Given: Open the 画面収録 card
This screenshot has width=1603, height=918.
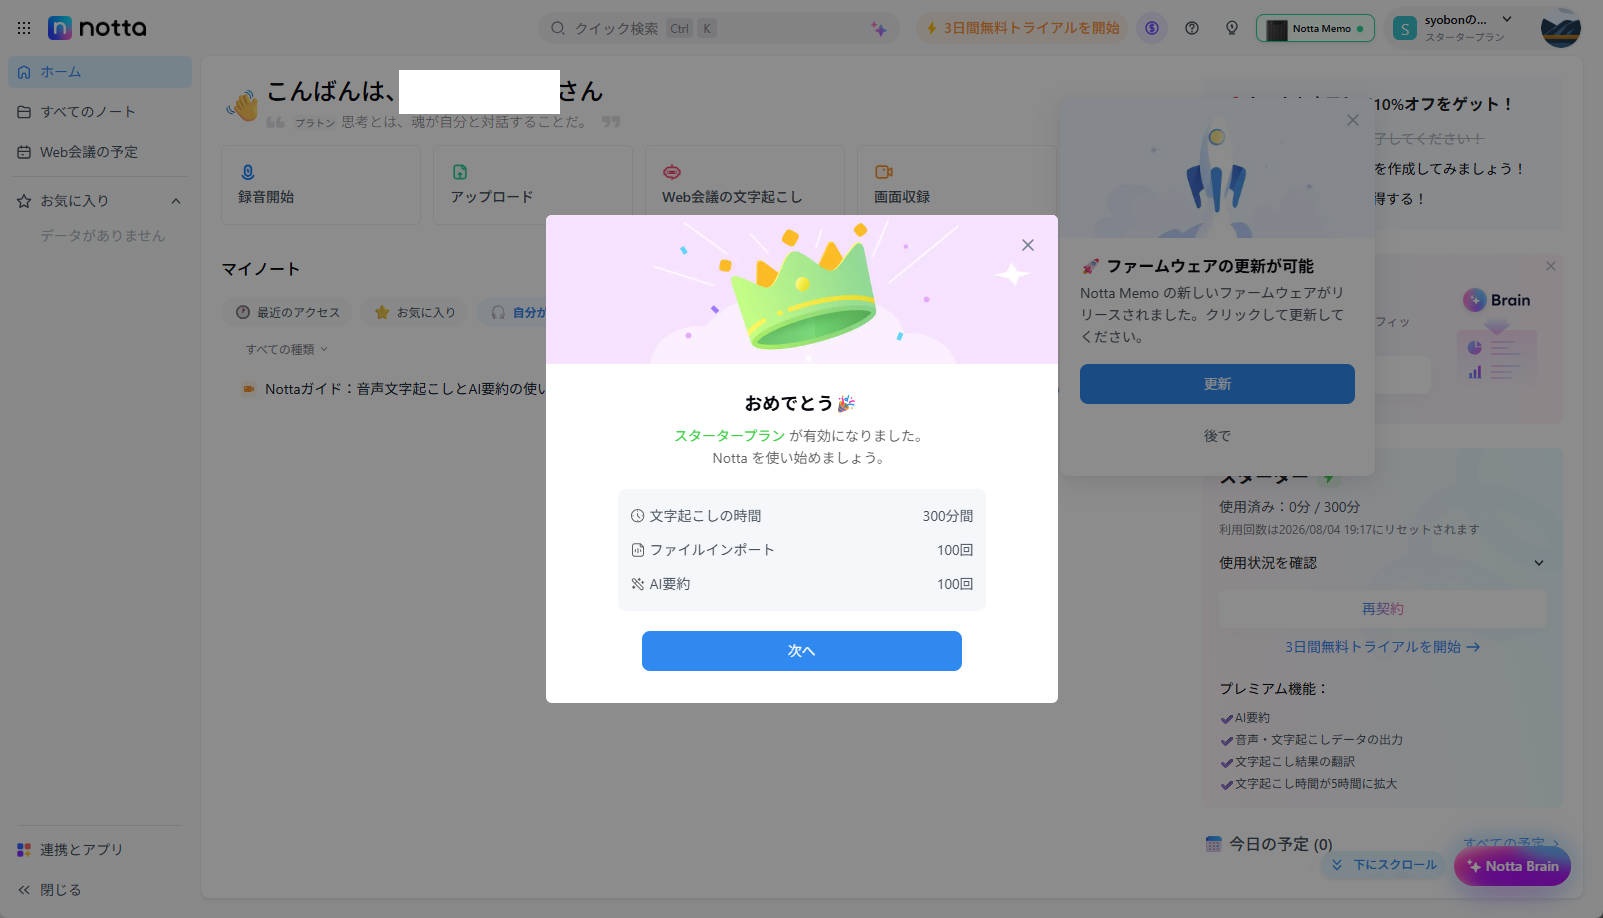Looking at the screenshot, I should coord(955,185).
